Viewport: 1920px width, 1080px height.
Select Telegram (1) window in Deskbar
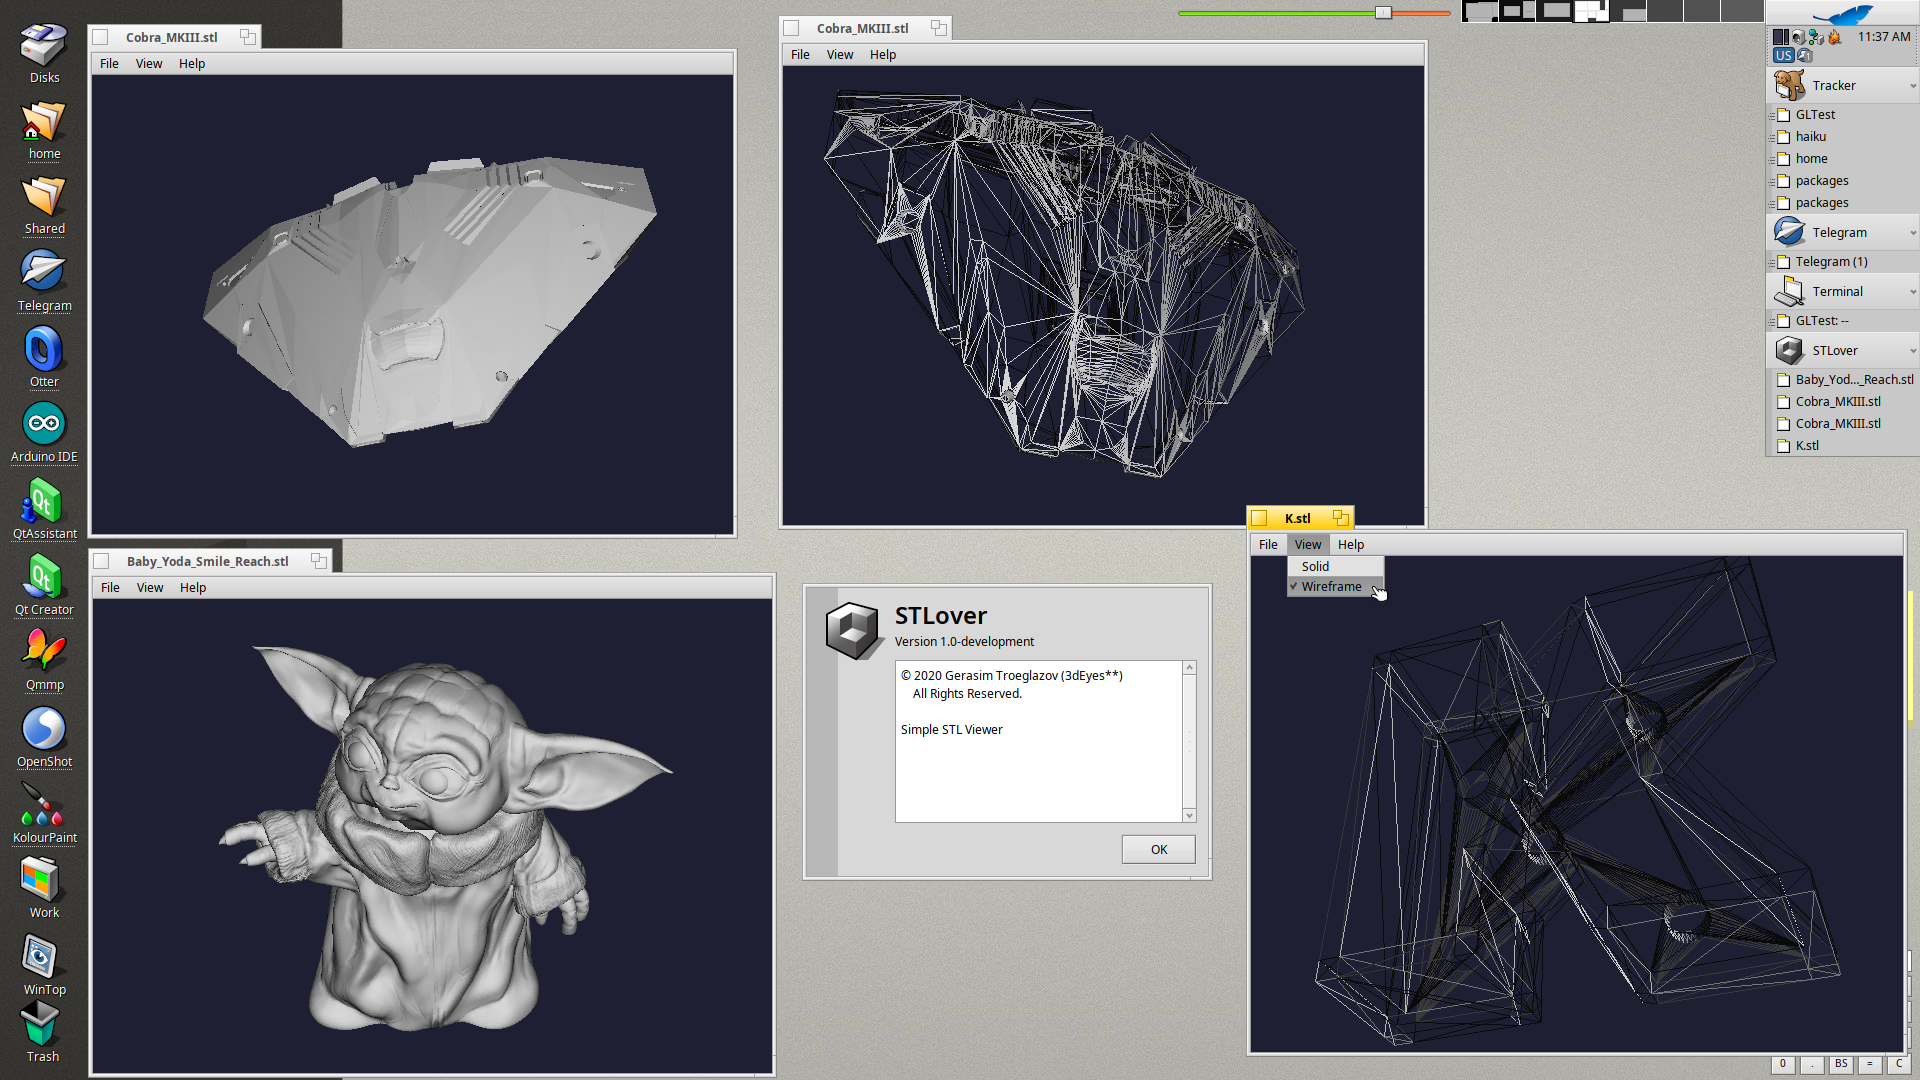1842,262
